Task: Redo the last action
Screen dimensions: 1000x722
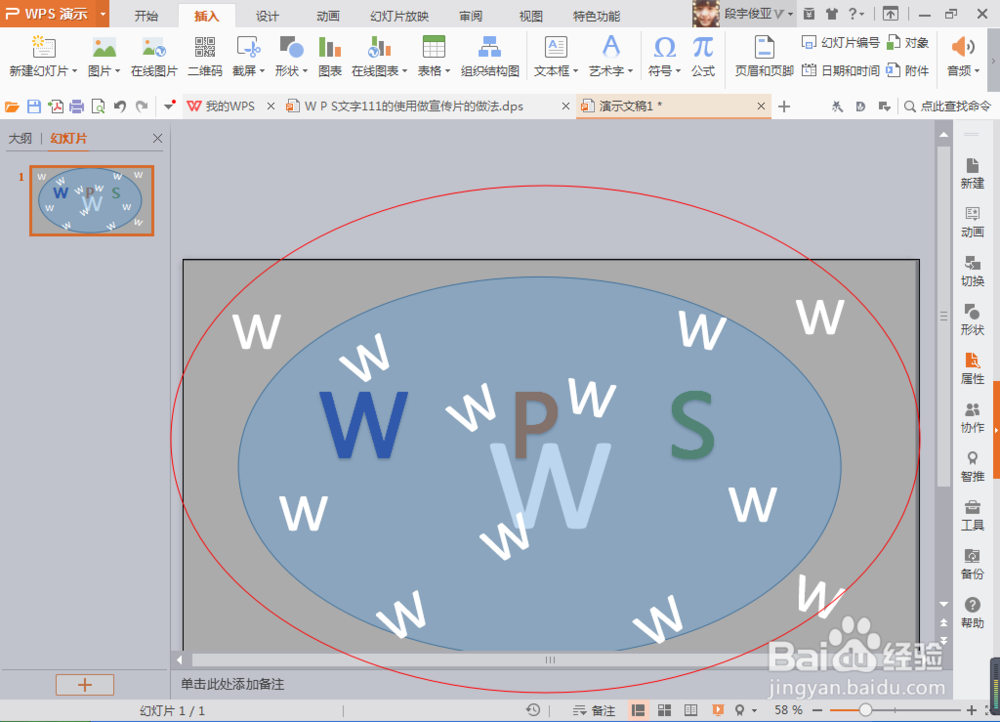Action: 142,107
